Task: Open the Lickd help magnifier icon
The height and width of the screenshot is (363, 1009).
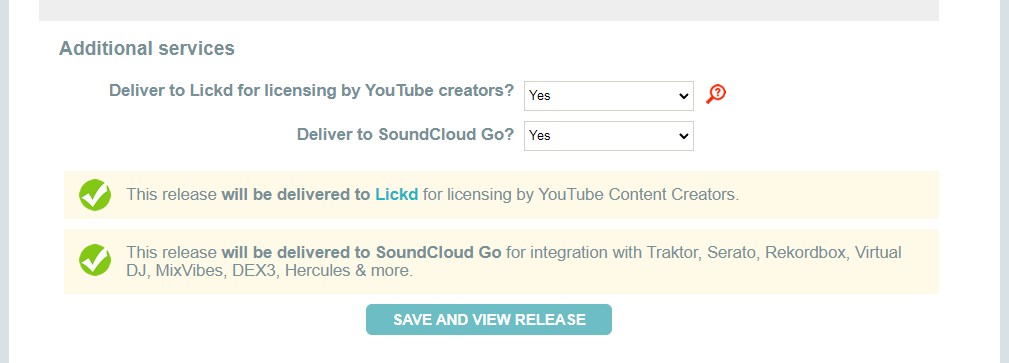Action: pos(716,95)
